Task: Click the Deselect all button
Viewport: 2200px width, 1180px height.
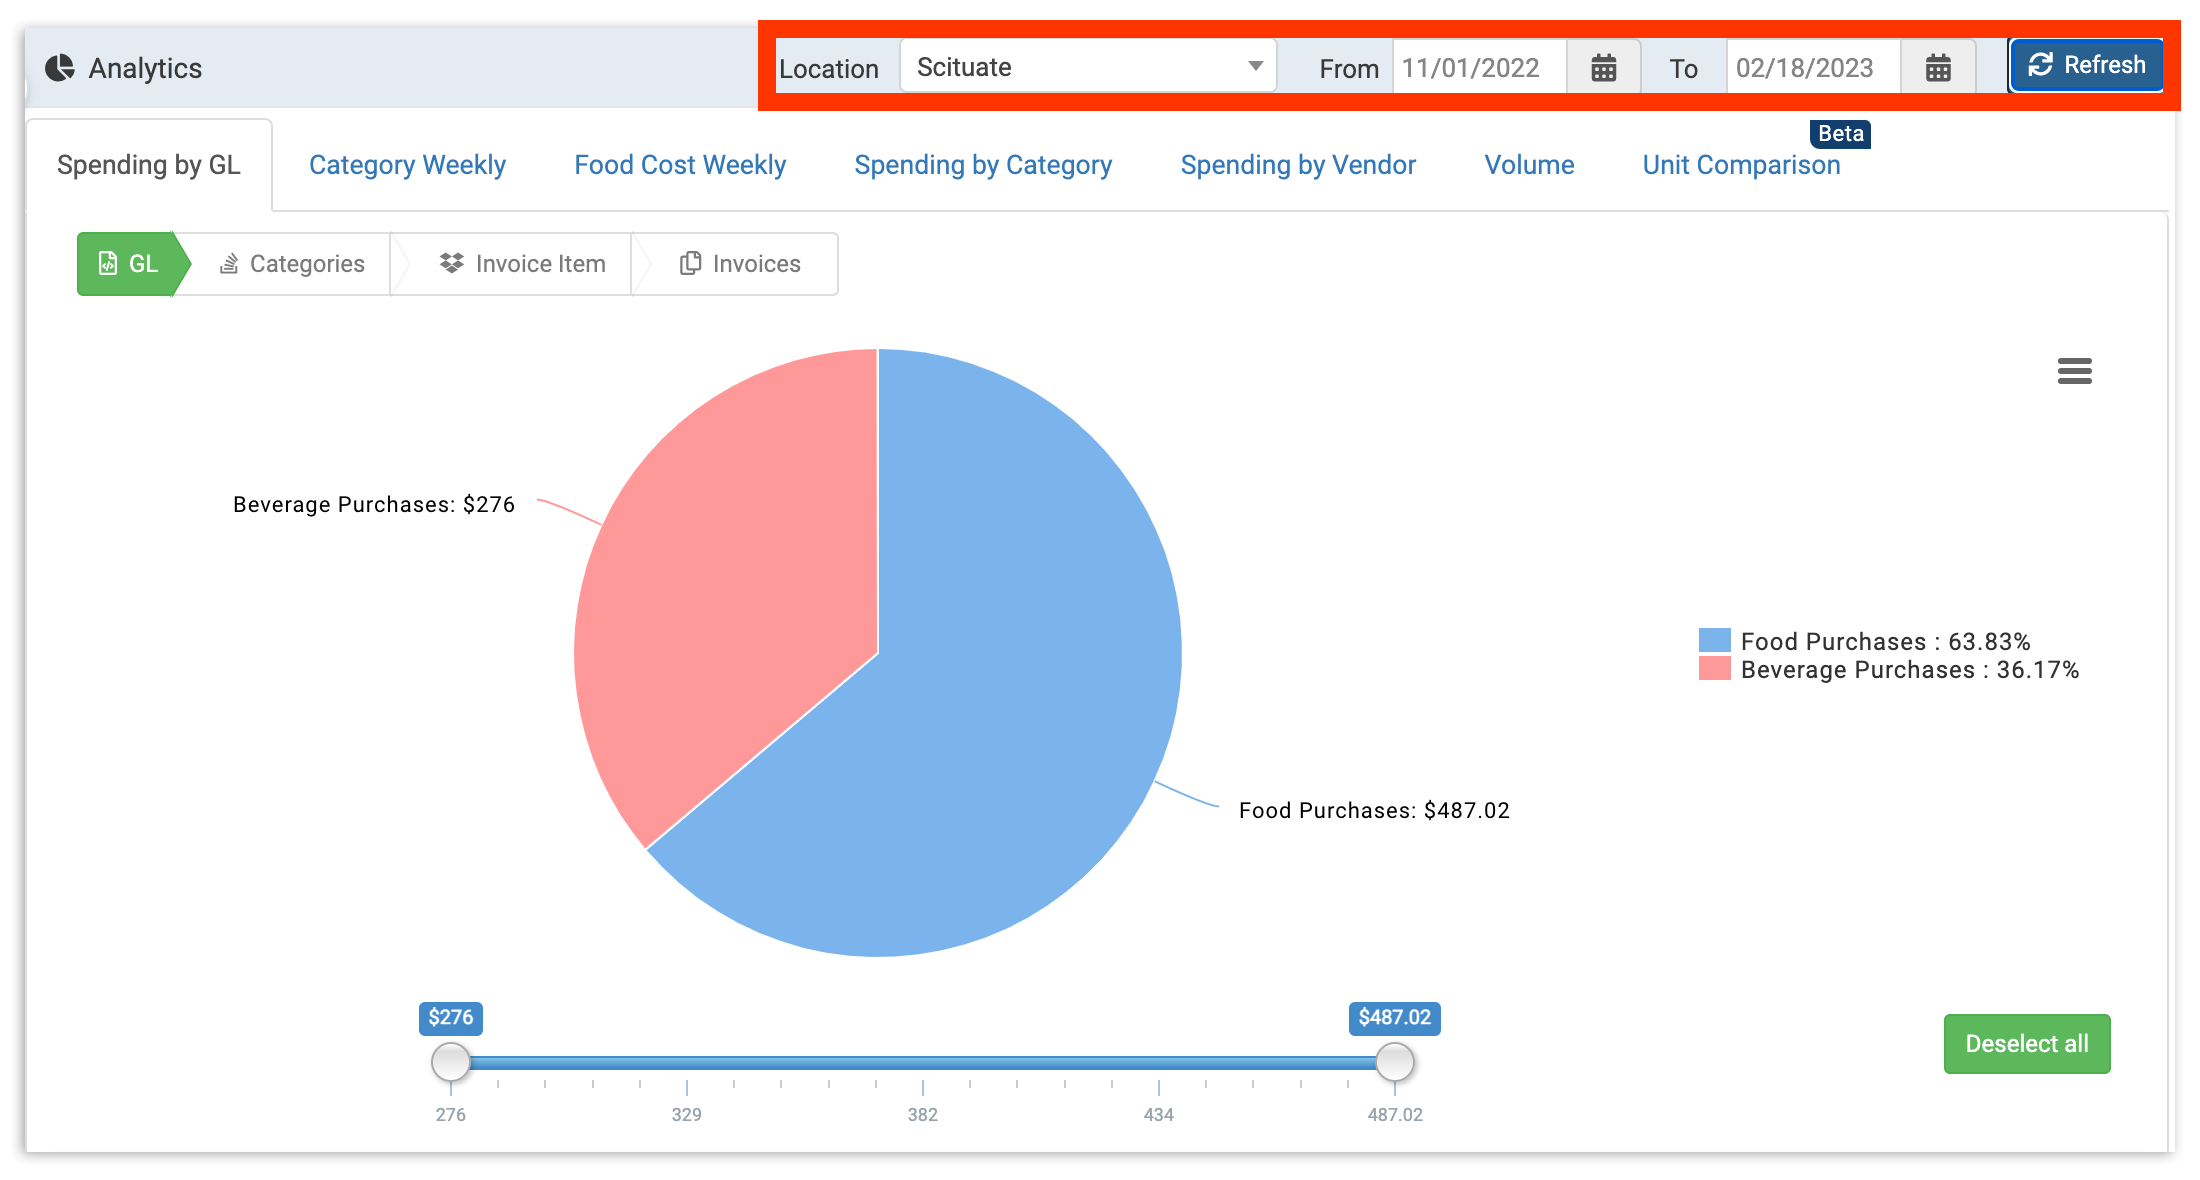Action: [x=2026, y=1044]
